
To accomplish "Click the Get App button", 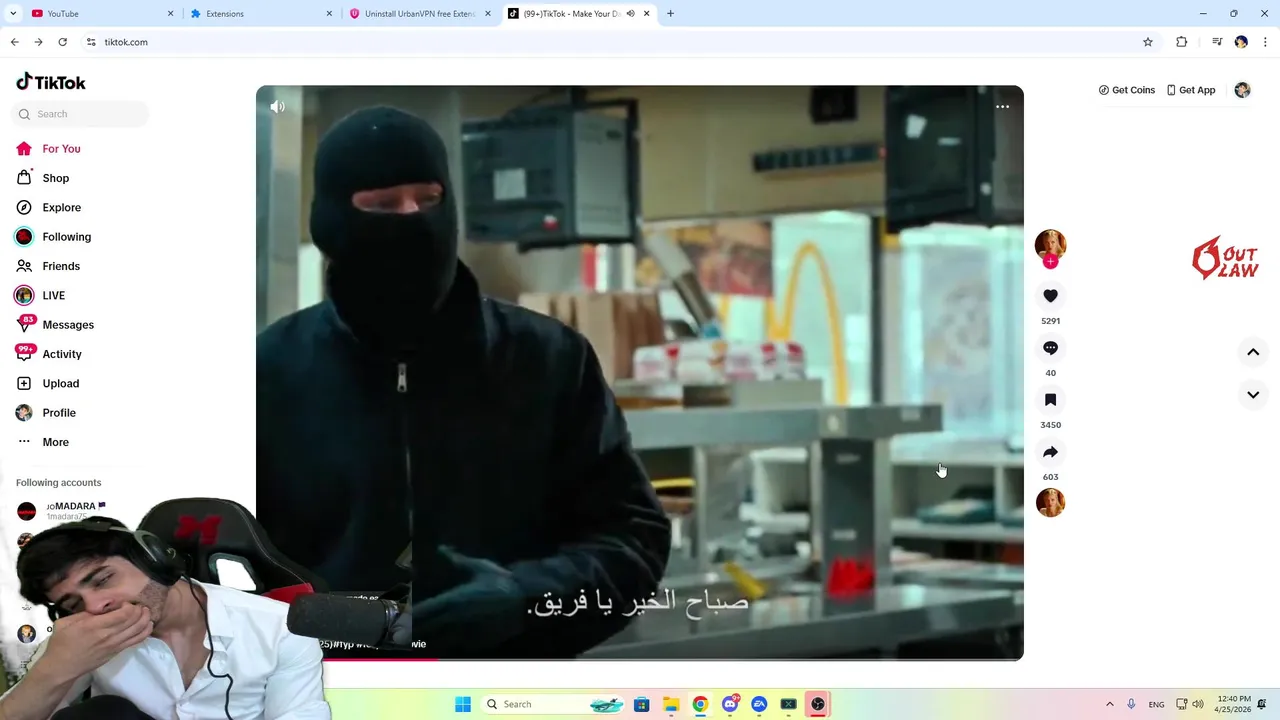I will point(1190,90).
